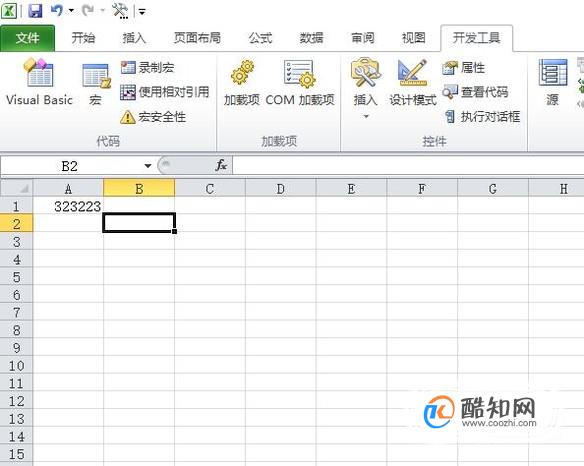Open COM 加载项 dialog
The image size is (584, 466).
point(300,83)
